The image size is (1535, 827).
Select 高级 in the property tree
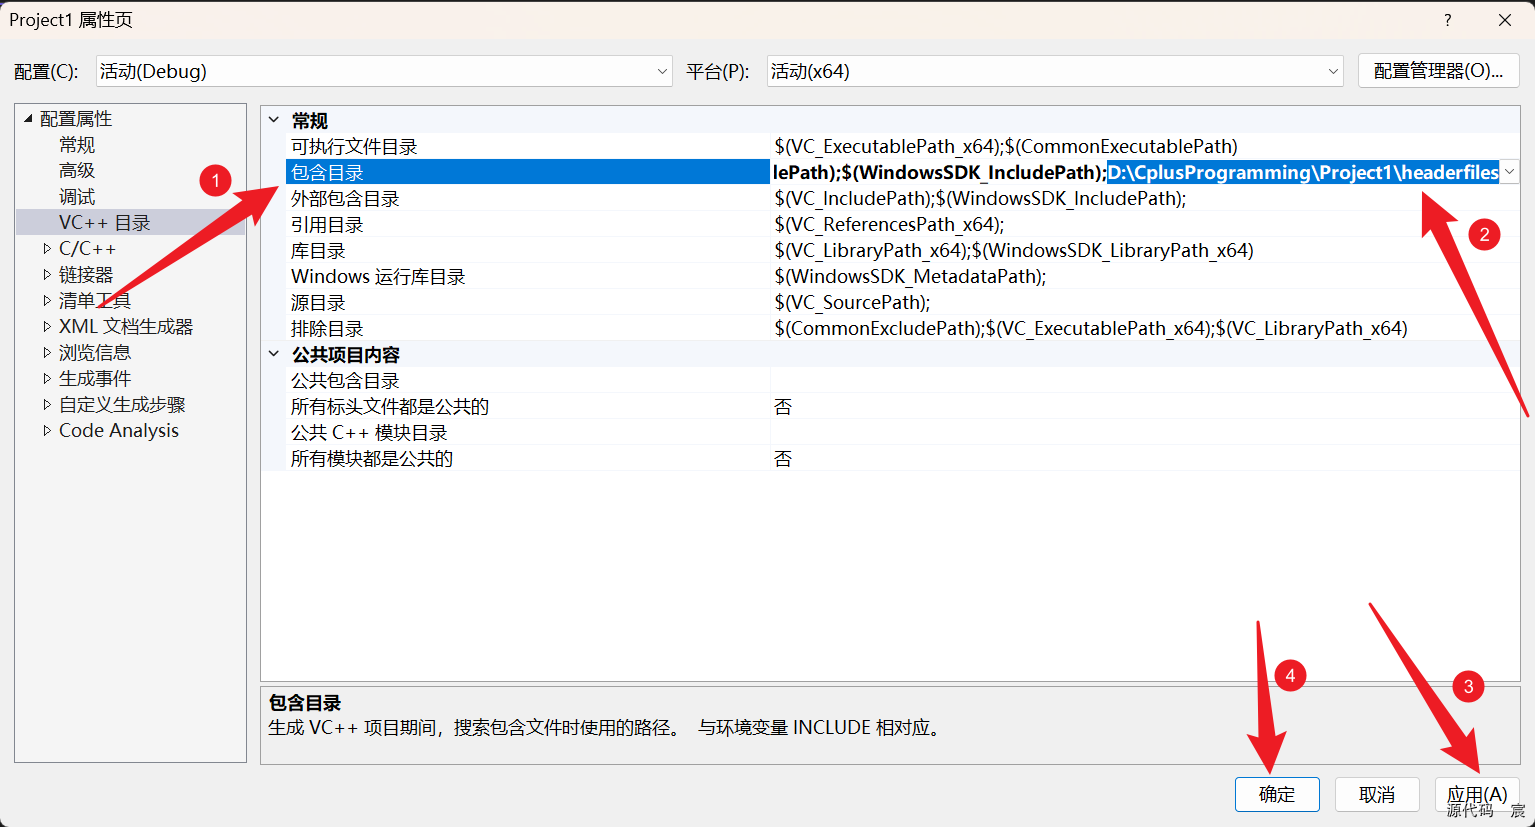pyautogui.click(x=77, y=171)
